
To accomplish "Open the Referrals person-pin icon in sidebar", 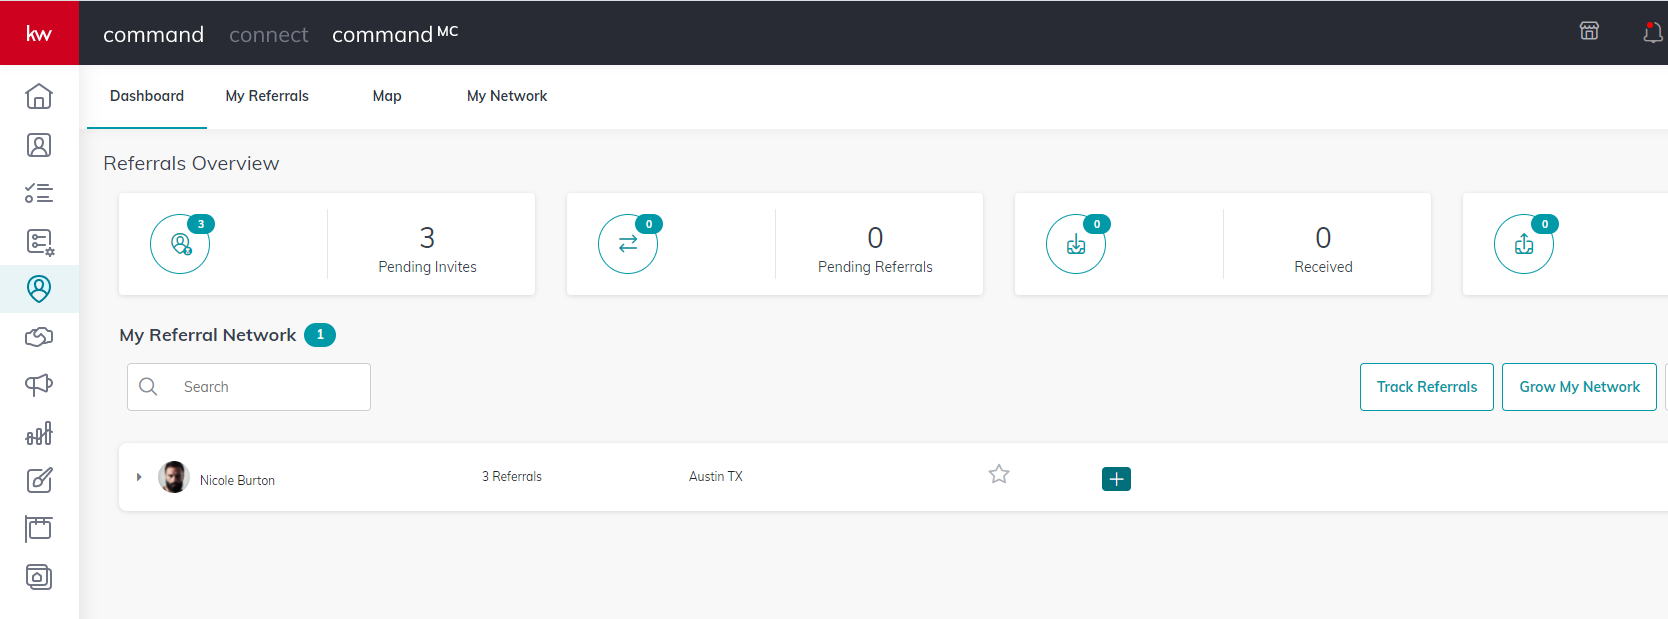I will coord(39,289).
